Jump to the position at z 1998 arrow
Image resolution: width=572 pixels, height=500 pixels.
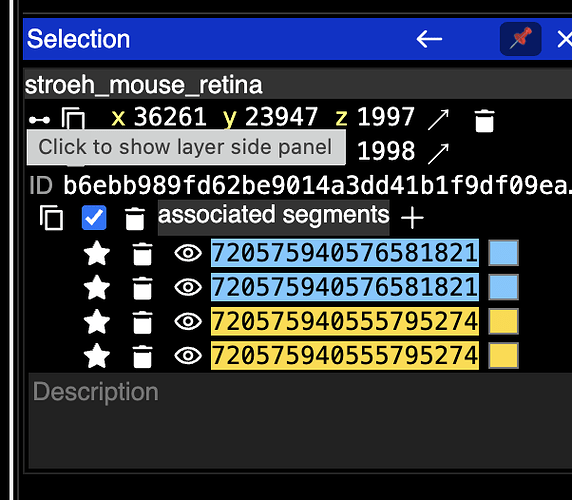(x=438, y=154)
